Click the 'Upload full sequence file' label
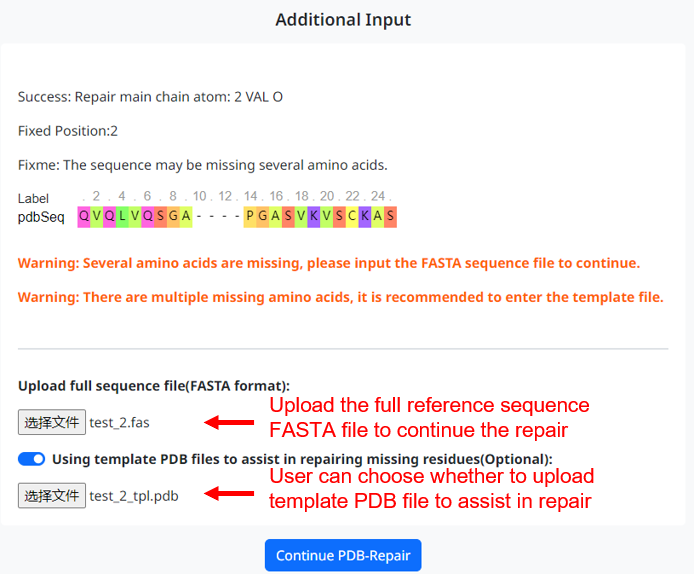The width and height of the screenshot is (694, 574). click(154, 386)
